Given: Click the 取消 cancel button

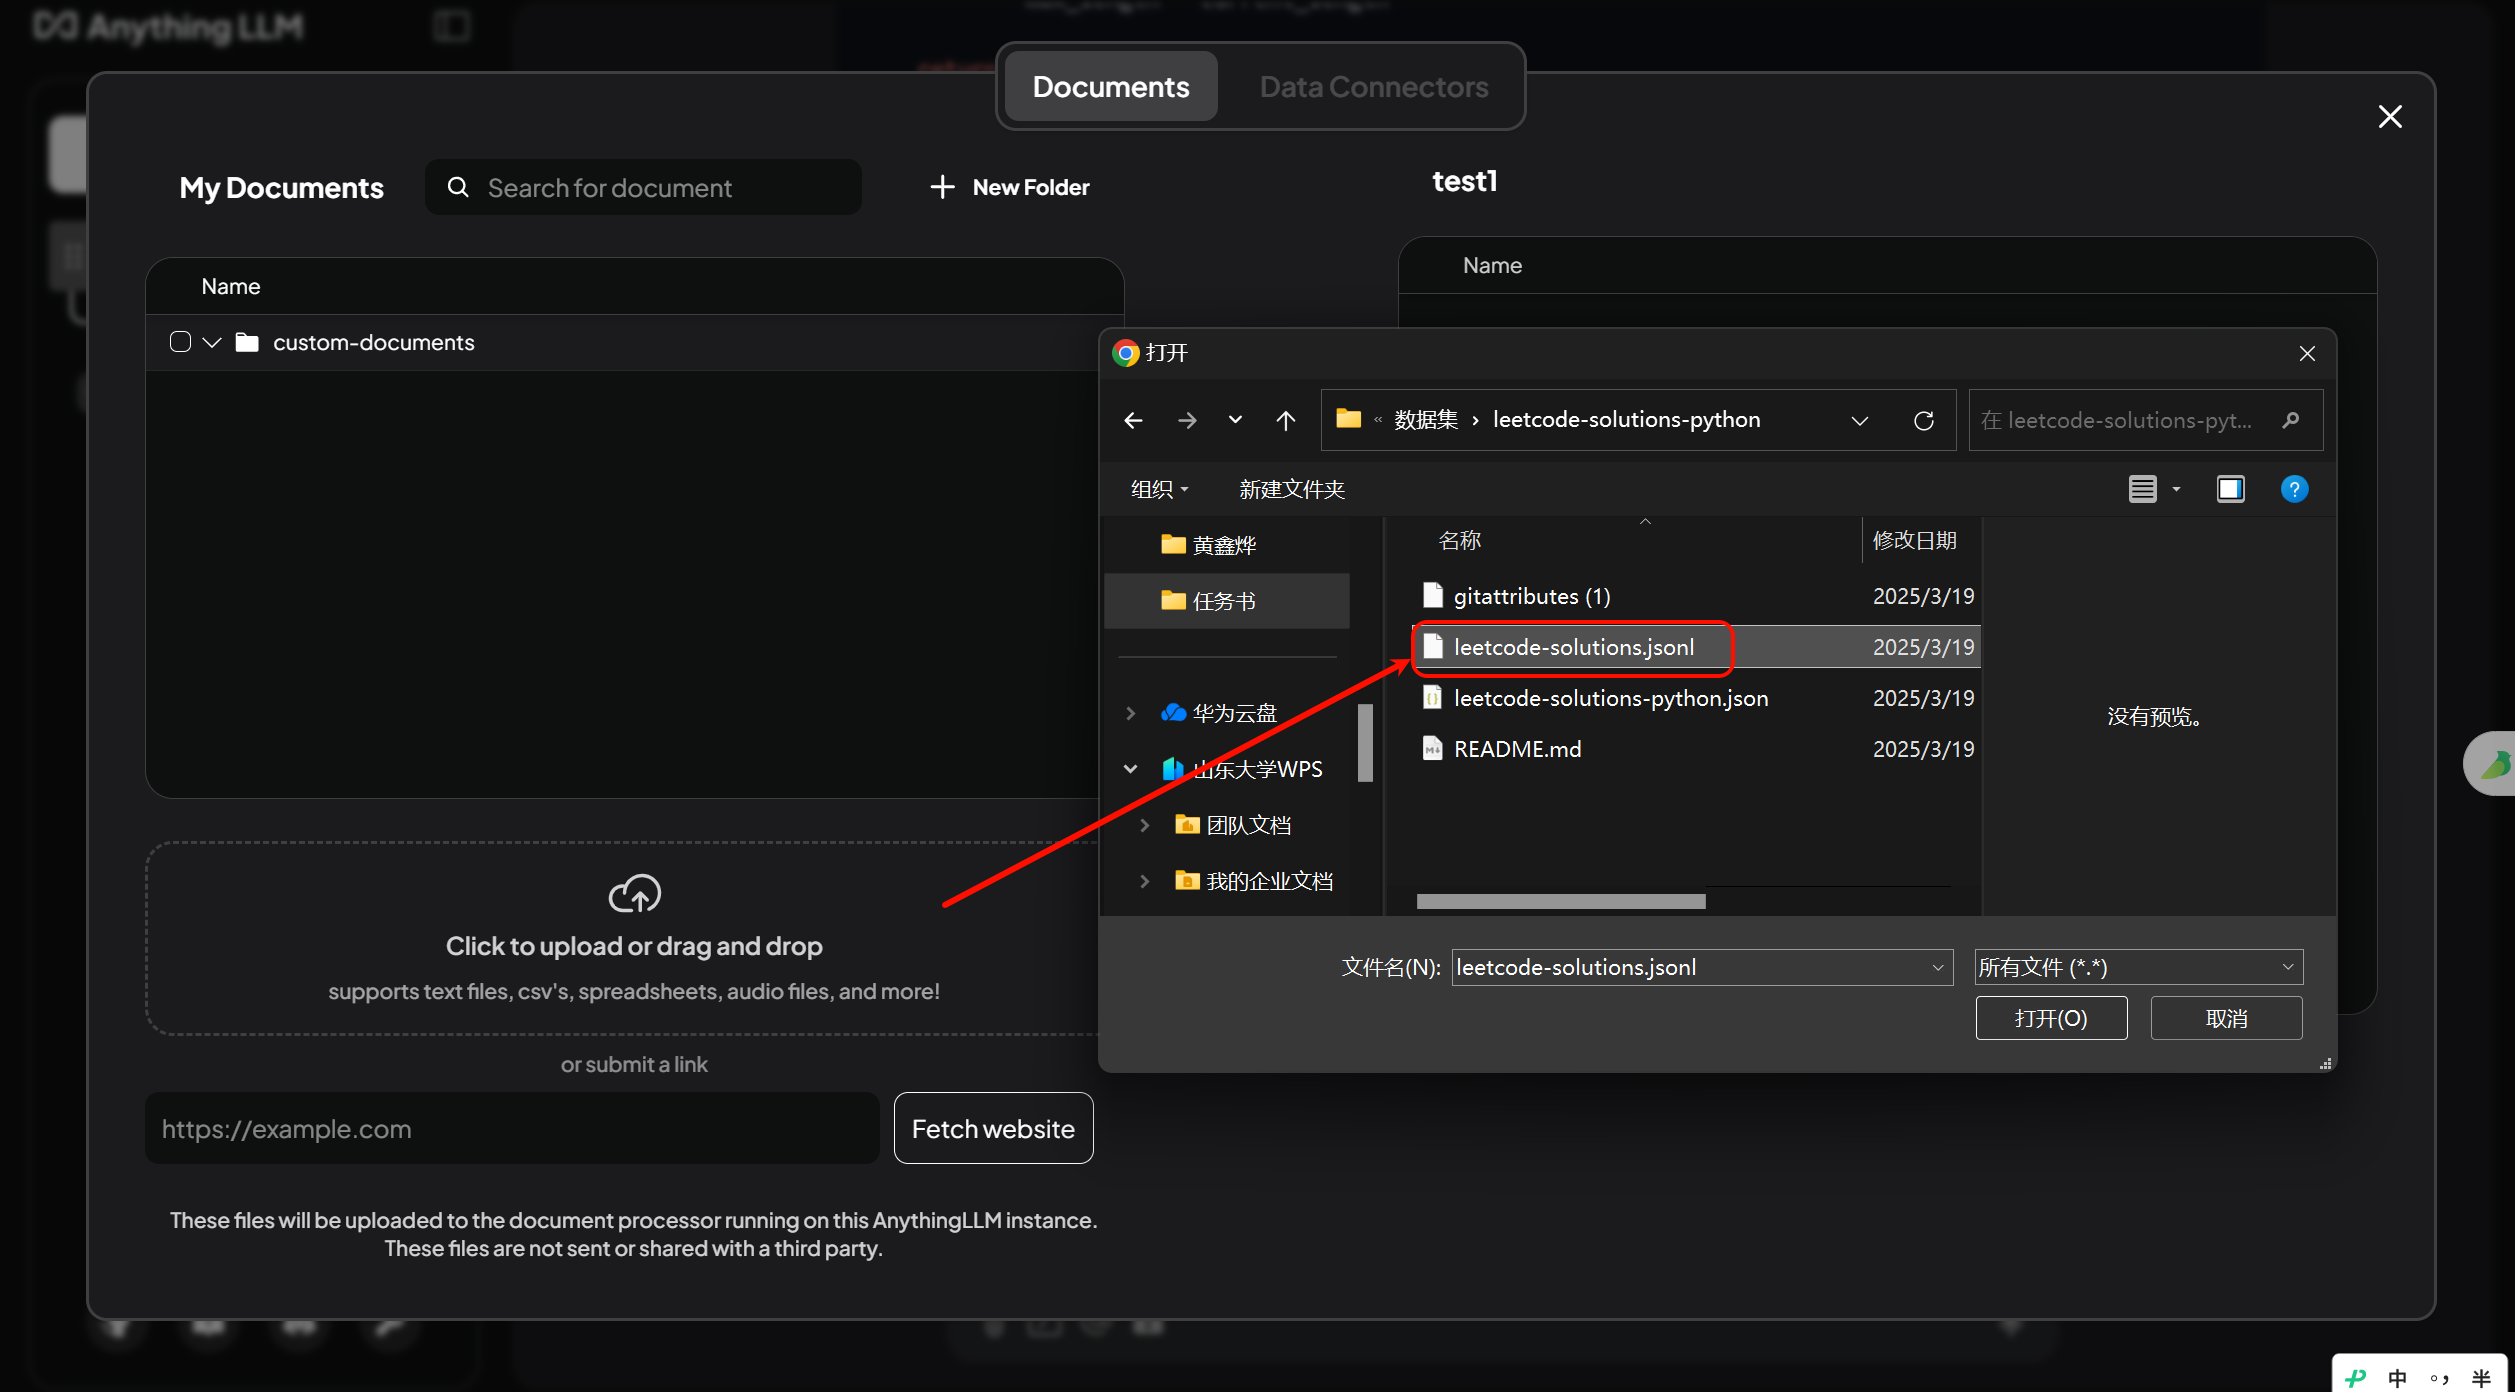Looking at the screenshot, I should click(x=2226, y=1018).
